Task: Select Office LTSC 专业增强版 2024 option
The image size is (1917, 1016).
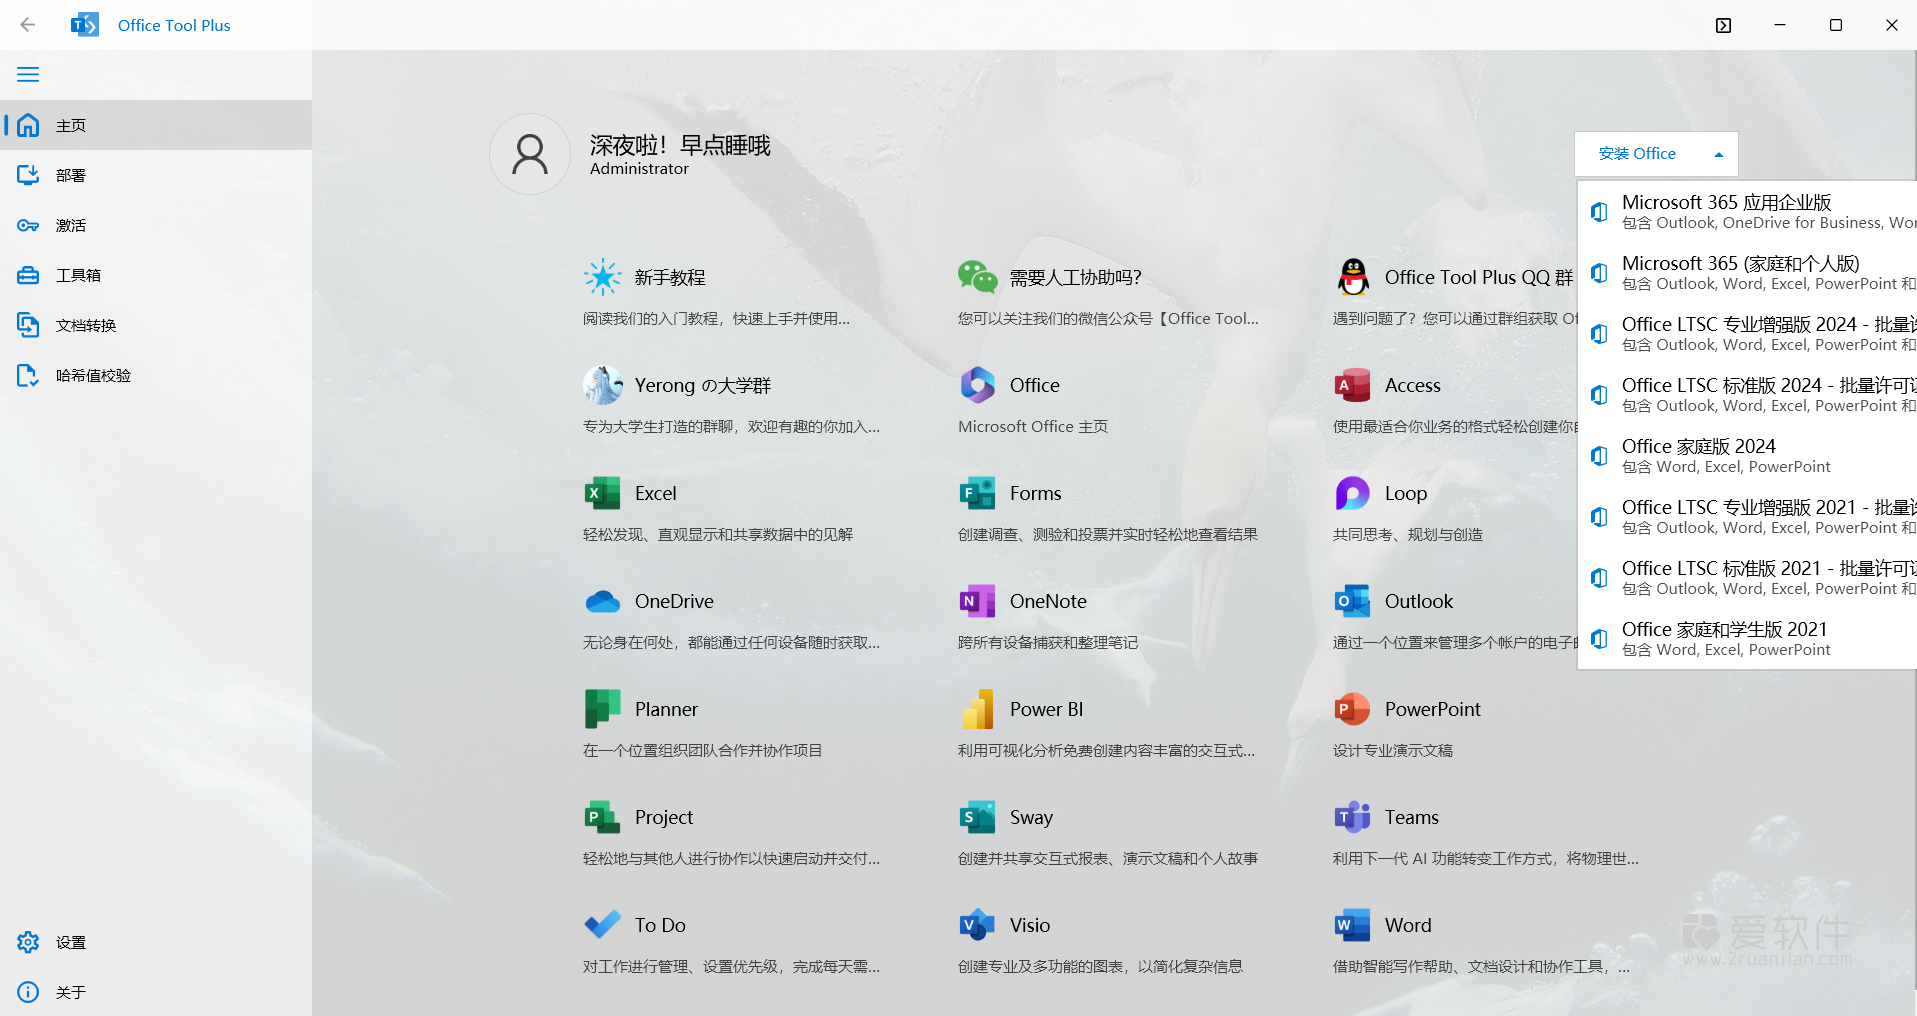Action: click(1747, 333)
